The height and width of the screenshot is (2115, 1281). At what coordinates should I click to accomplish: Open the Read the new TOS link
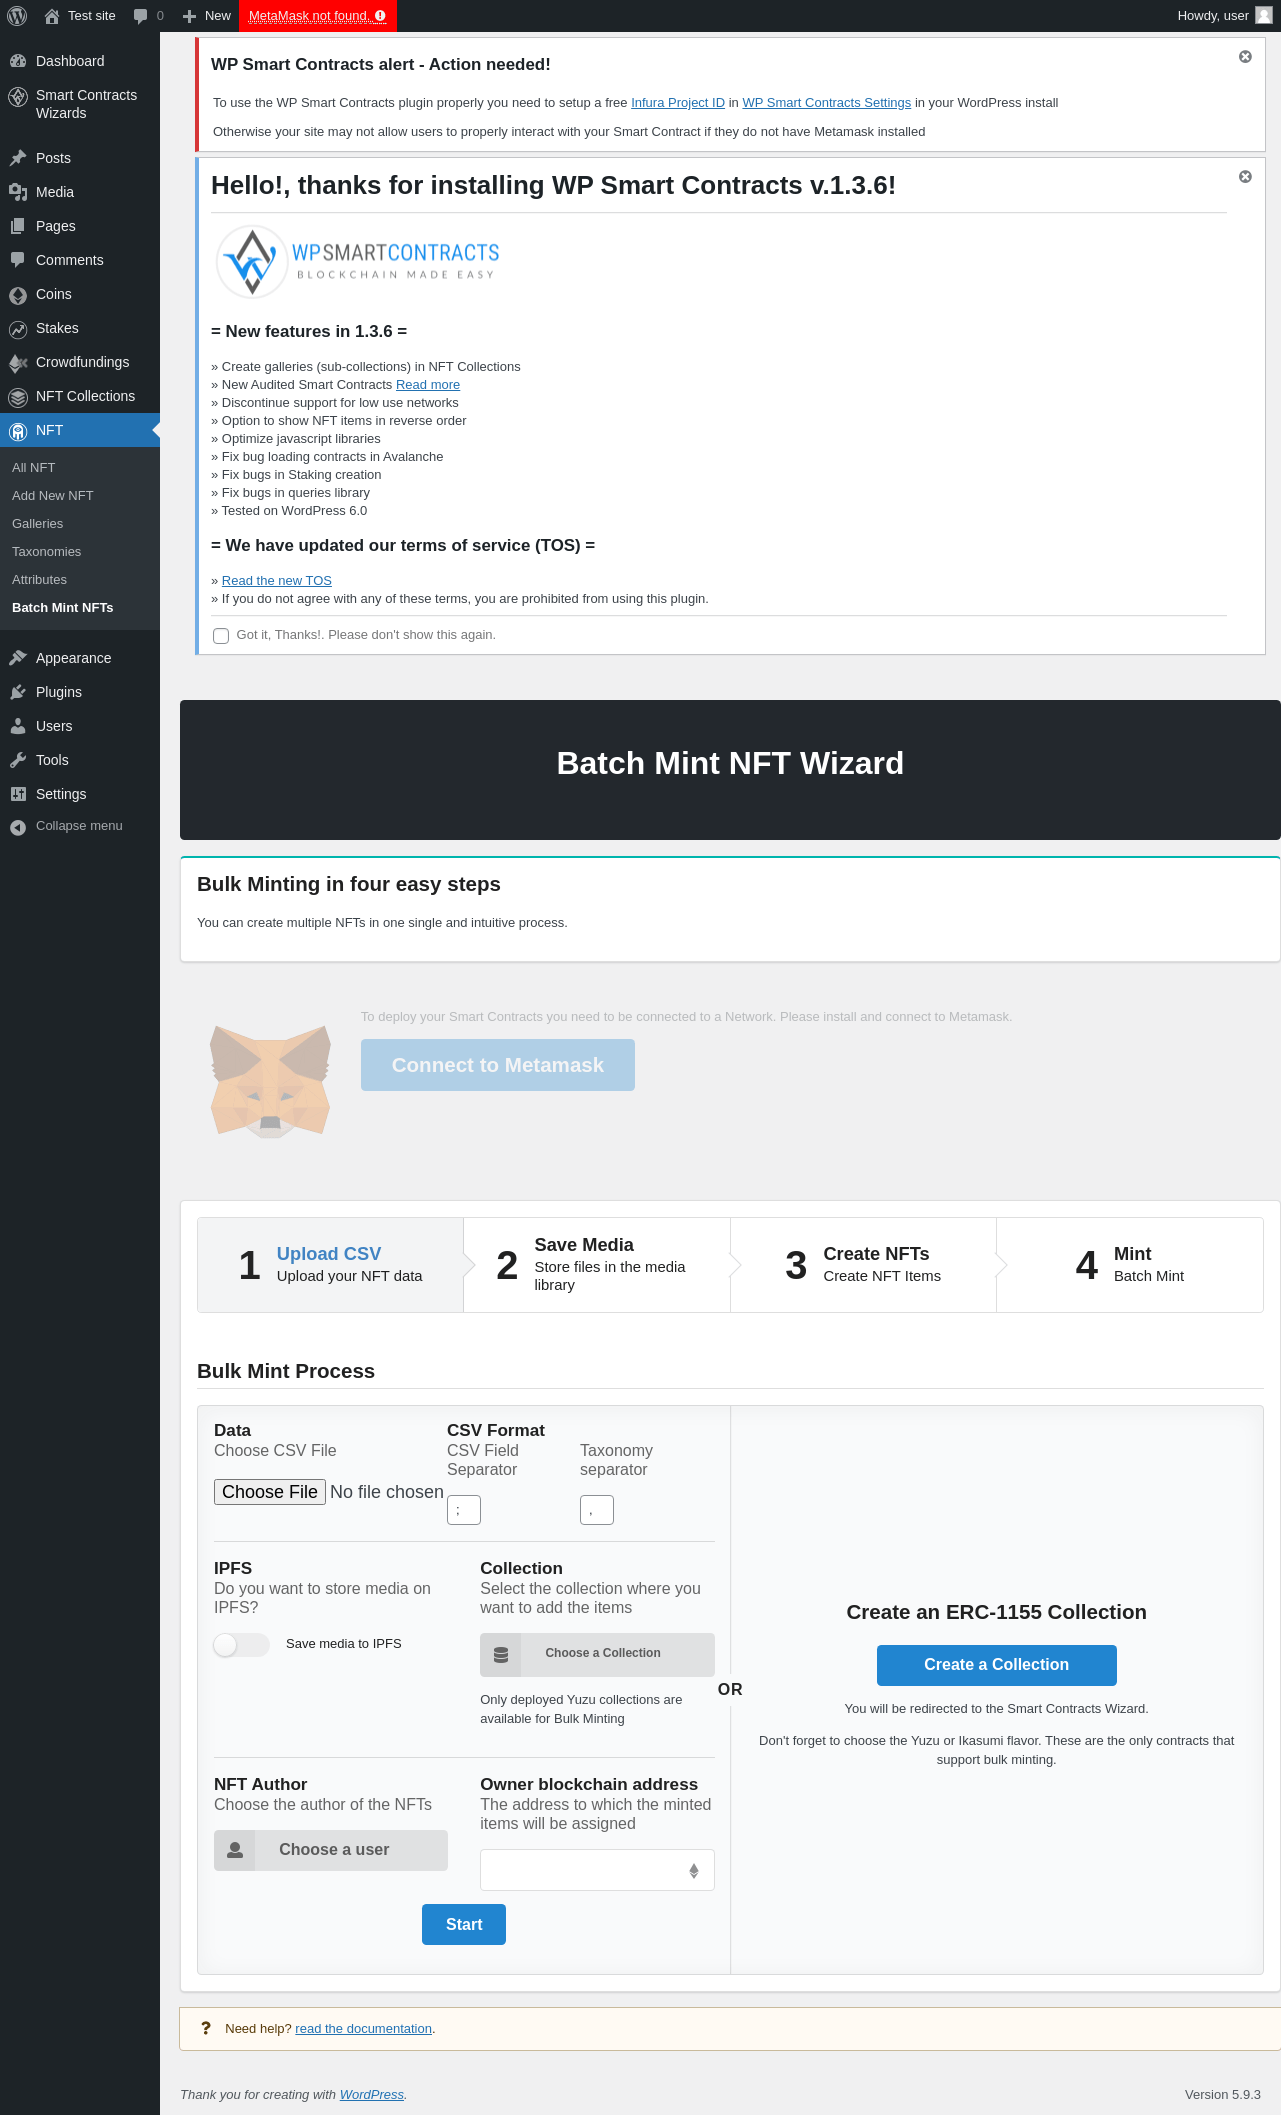(x=276, y=581)
